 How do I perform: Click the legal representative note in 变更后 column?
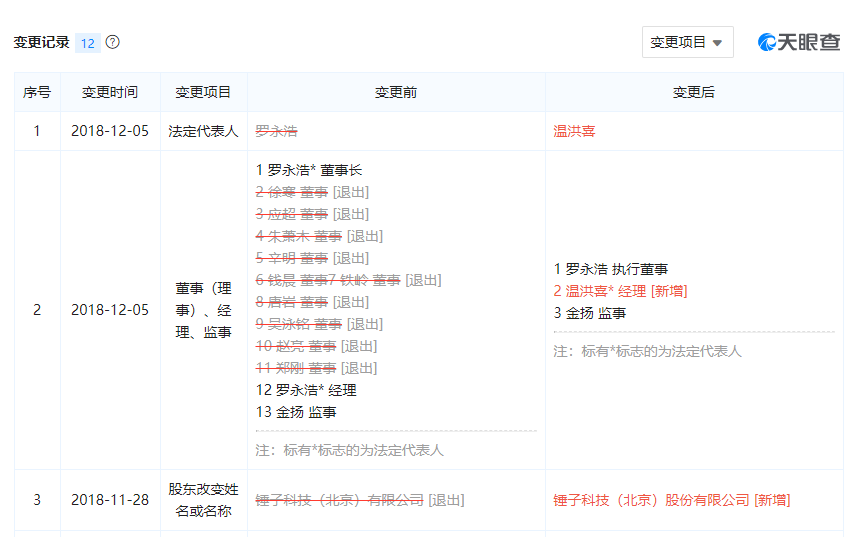(x=647, y=351)
